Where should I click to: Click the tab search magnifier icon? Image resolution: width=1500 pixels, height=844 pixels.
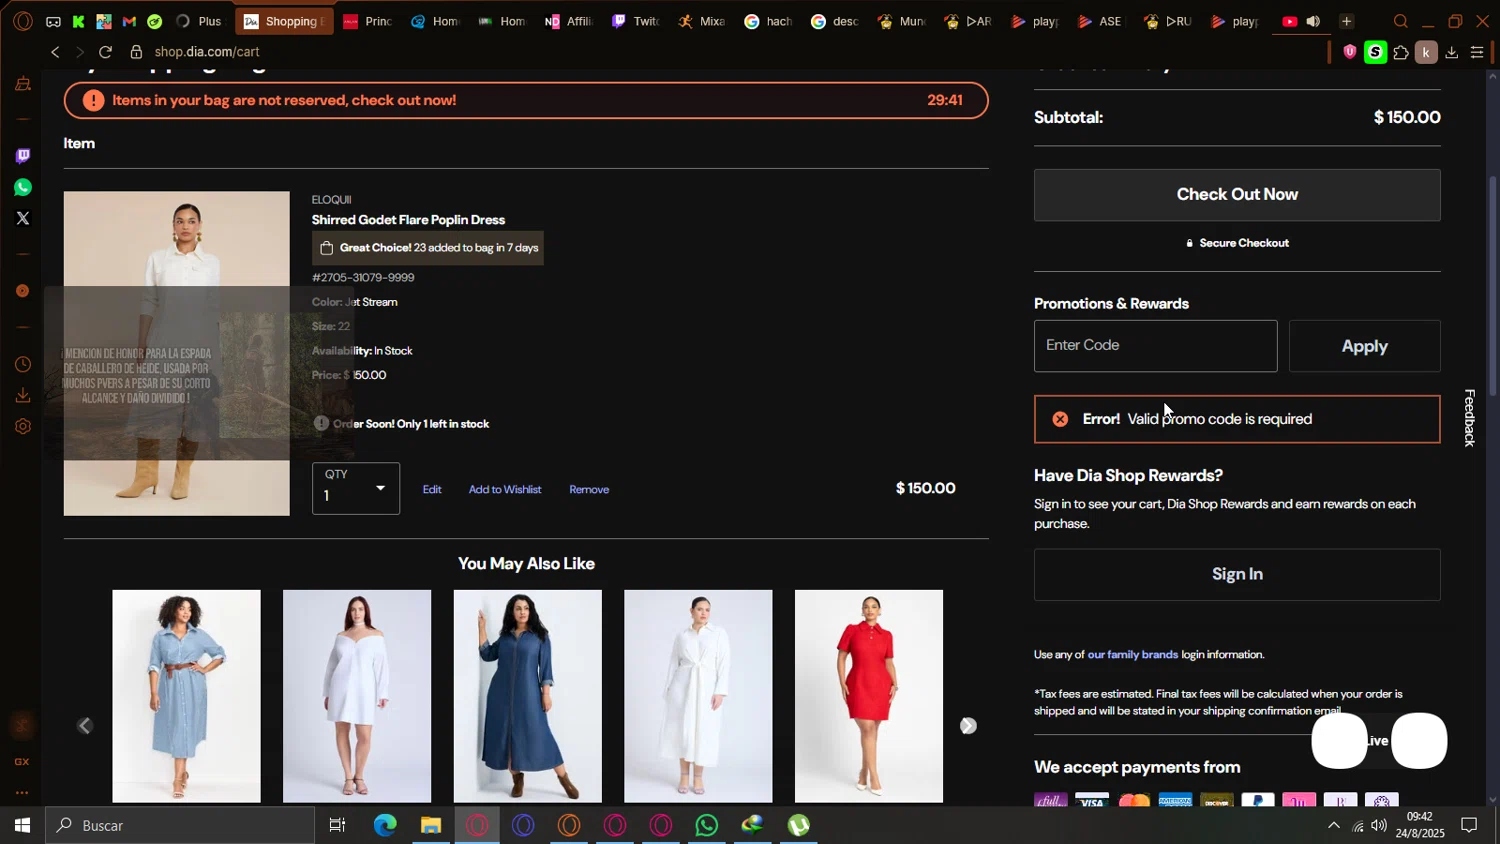point(1400,21)
